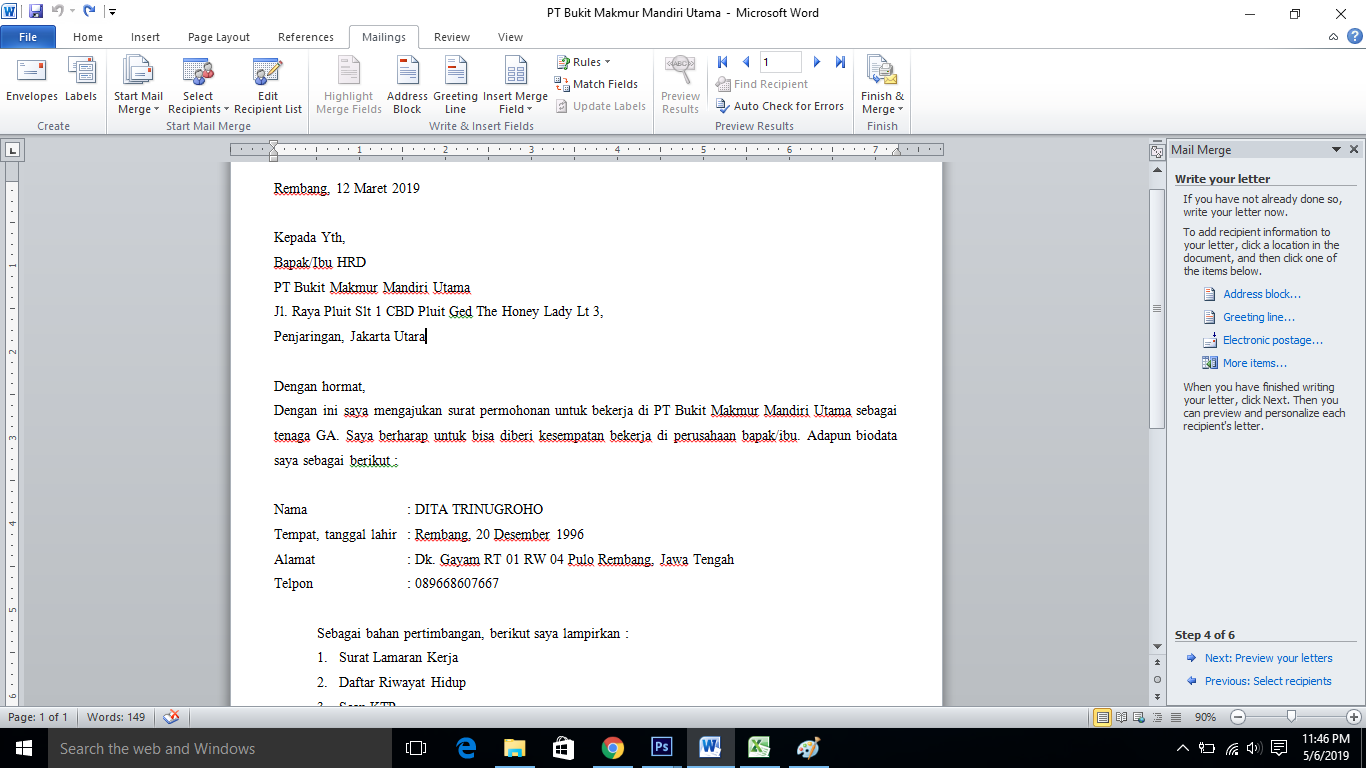
Task: Open the Start Mail Merge dropdown
Action: click(x=138, y=84)
